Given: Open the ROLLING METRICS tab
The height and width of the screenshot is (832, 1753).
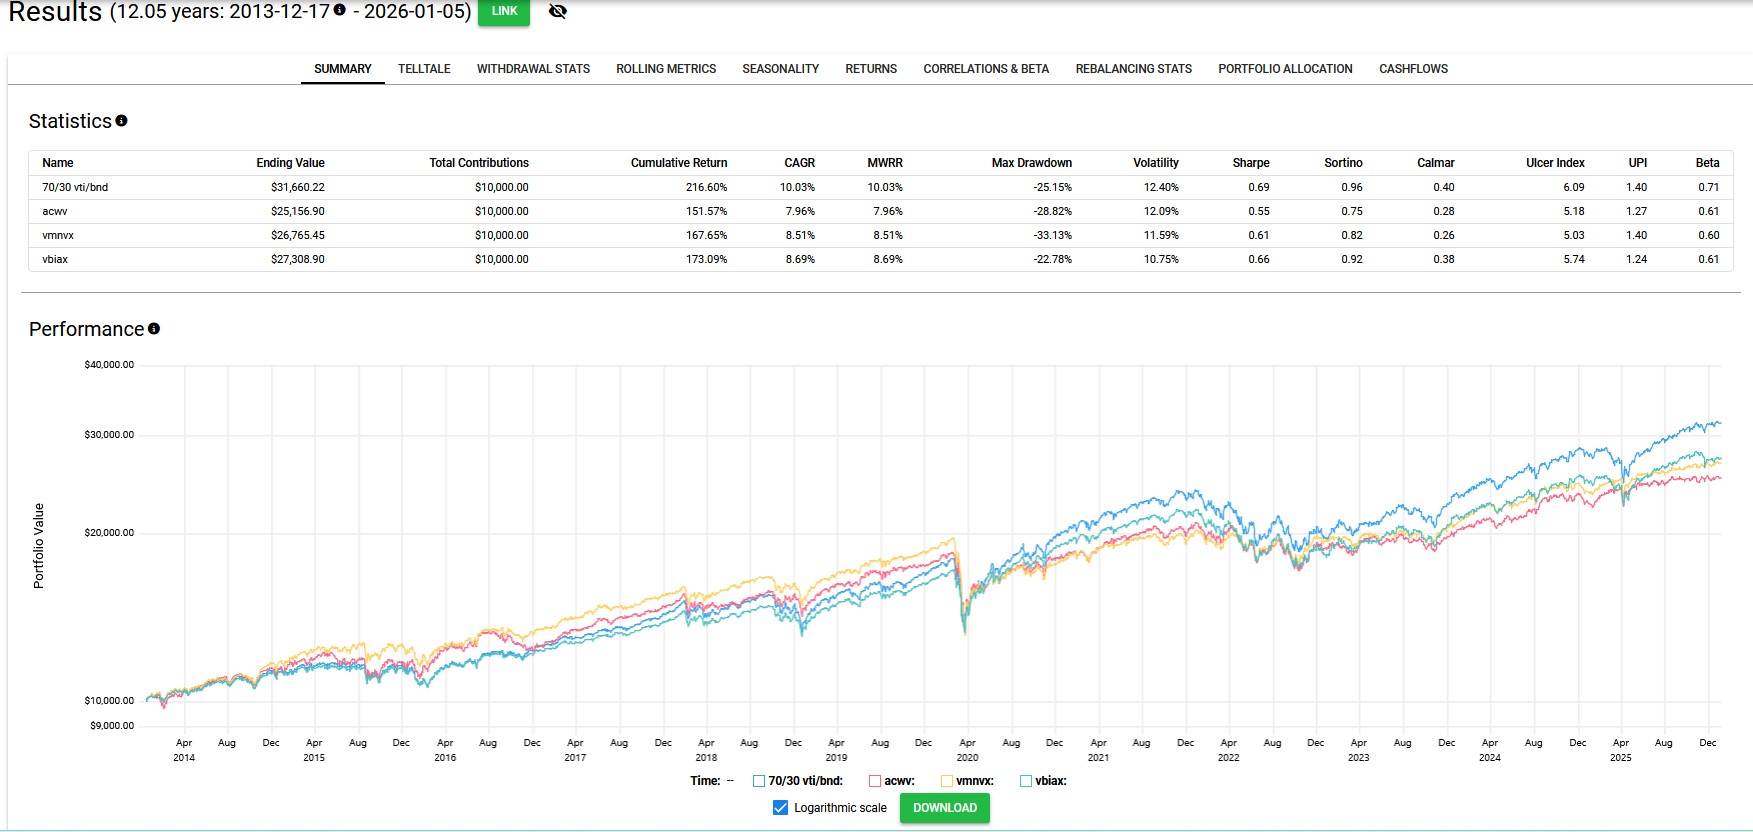Looking at the screenshot, I should point(666,69).
